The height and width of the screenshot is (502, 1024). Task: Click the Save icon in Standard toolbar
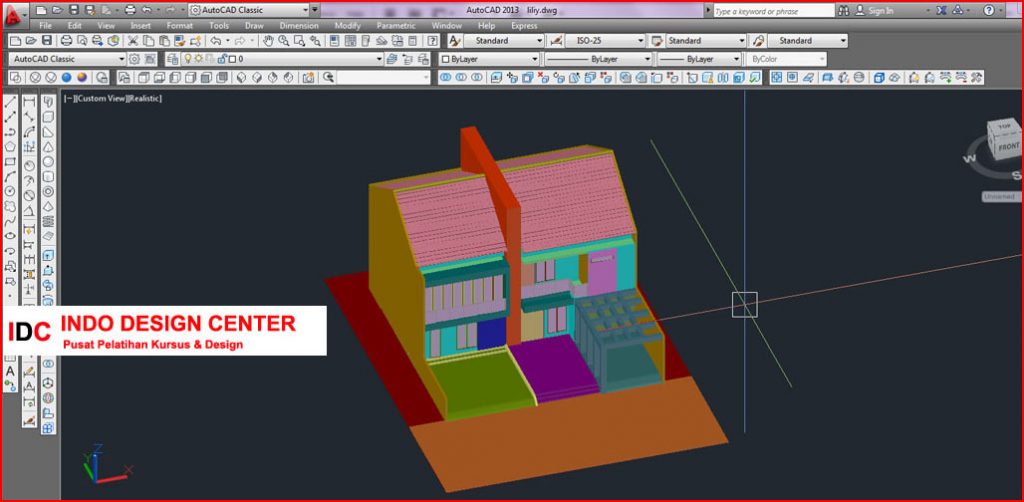tap(46, 41)
